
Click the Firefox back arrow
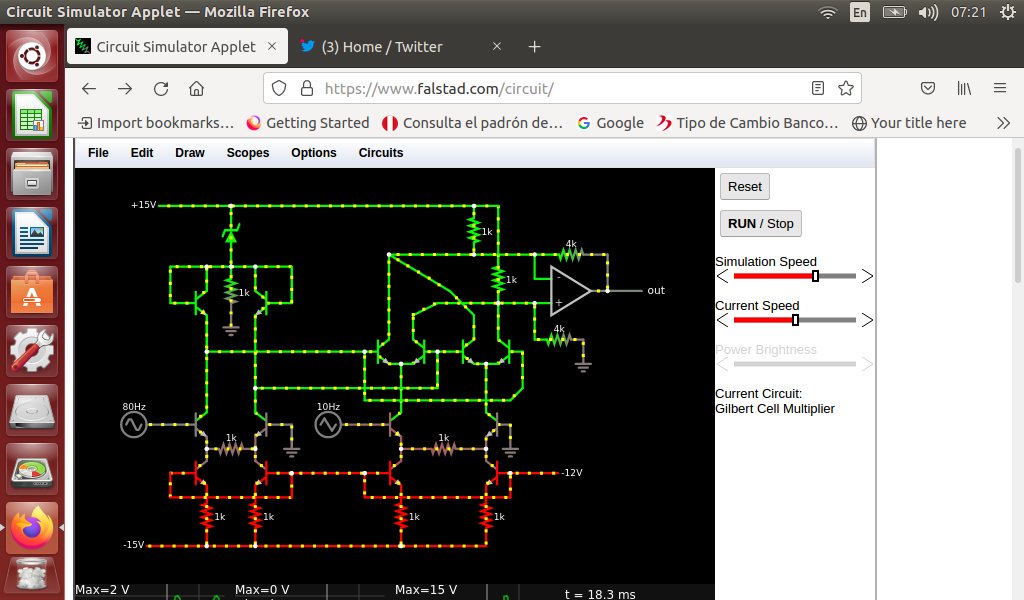[89, 89]
